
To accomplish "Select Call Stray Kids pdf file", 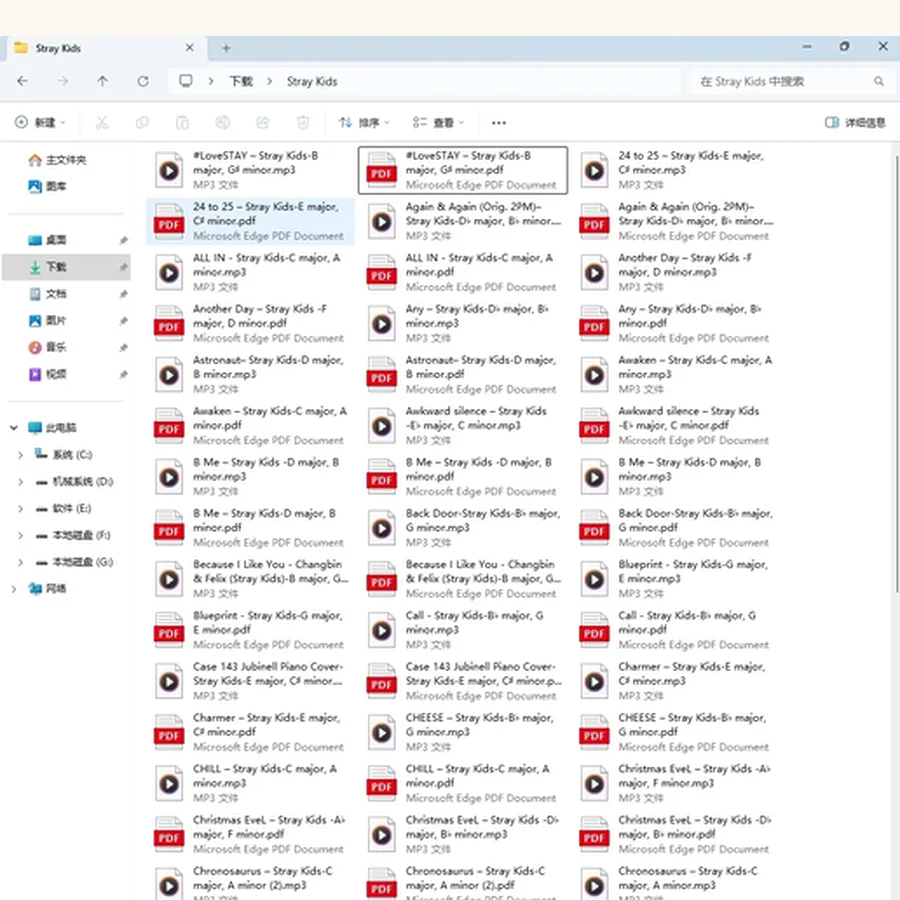I will pos(676,630).
